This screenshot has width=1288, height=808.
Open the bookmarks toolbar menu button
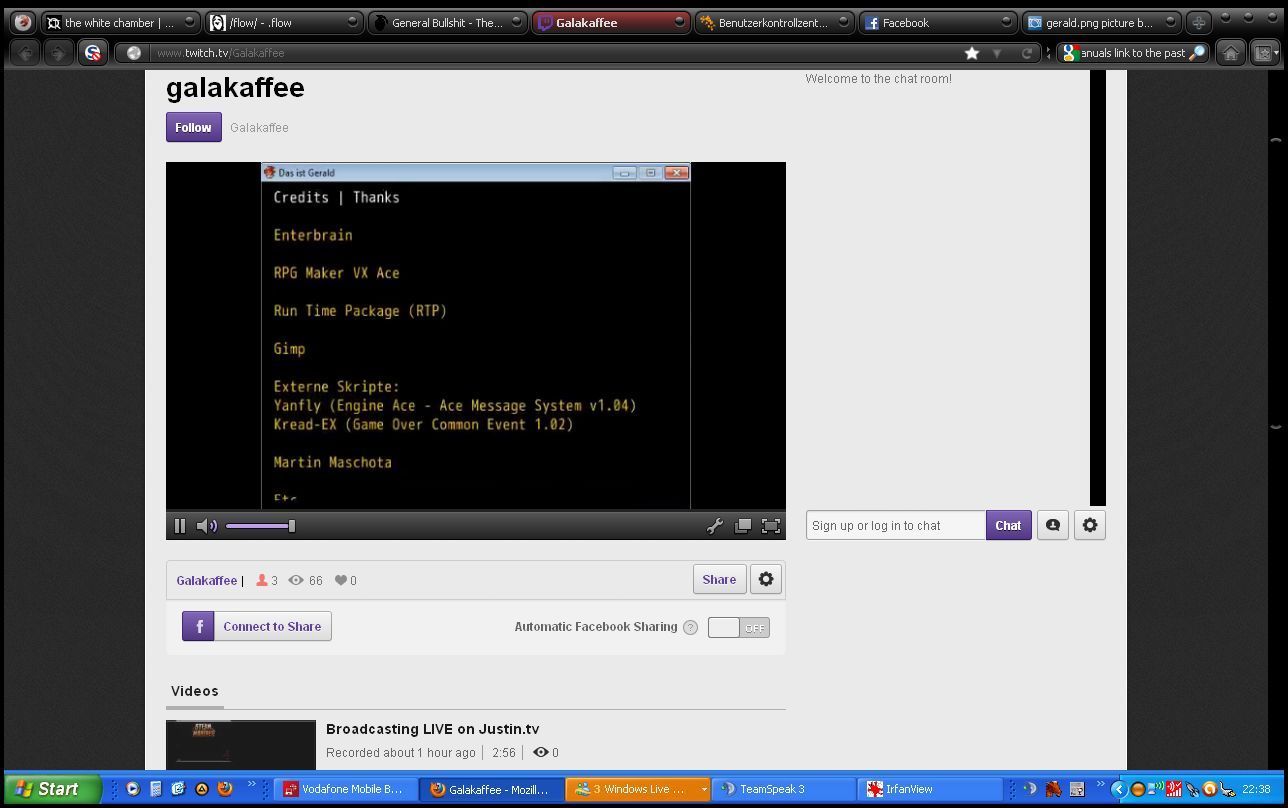click(x=1265, y=53)
